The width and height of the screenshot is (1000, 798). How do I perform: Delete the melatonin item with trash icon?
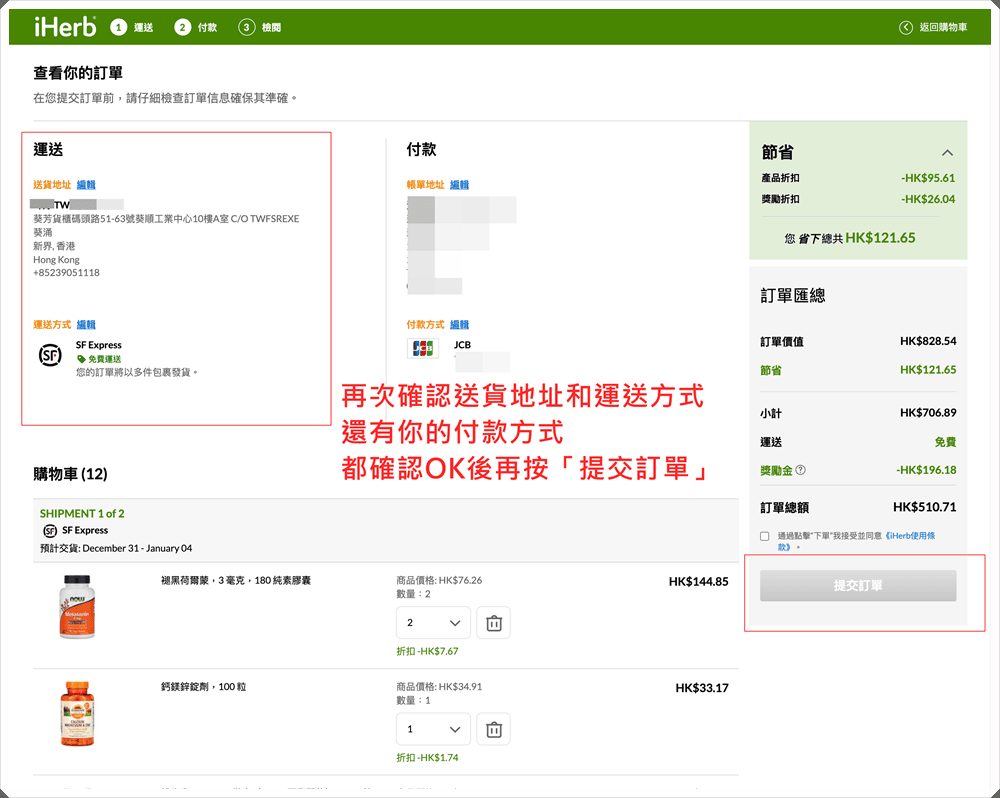[493, 623]
